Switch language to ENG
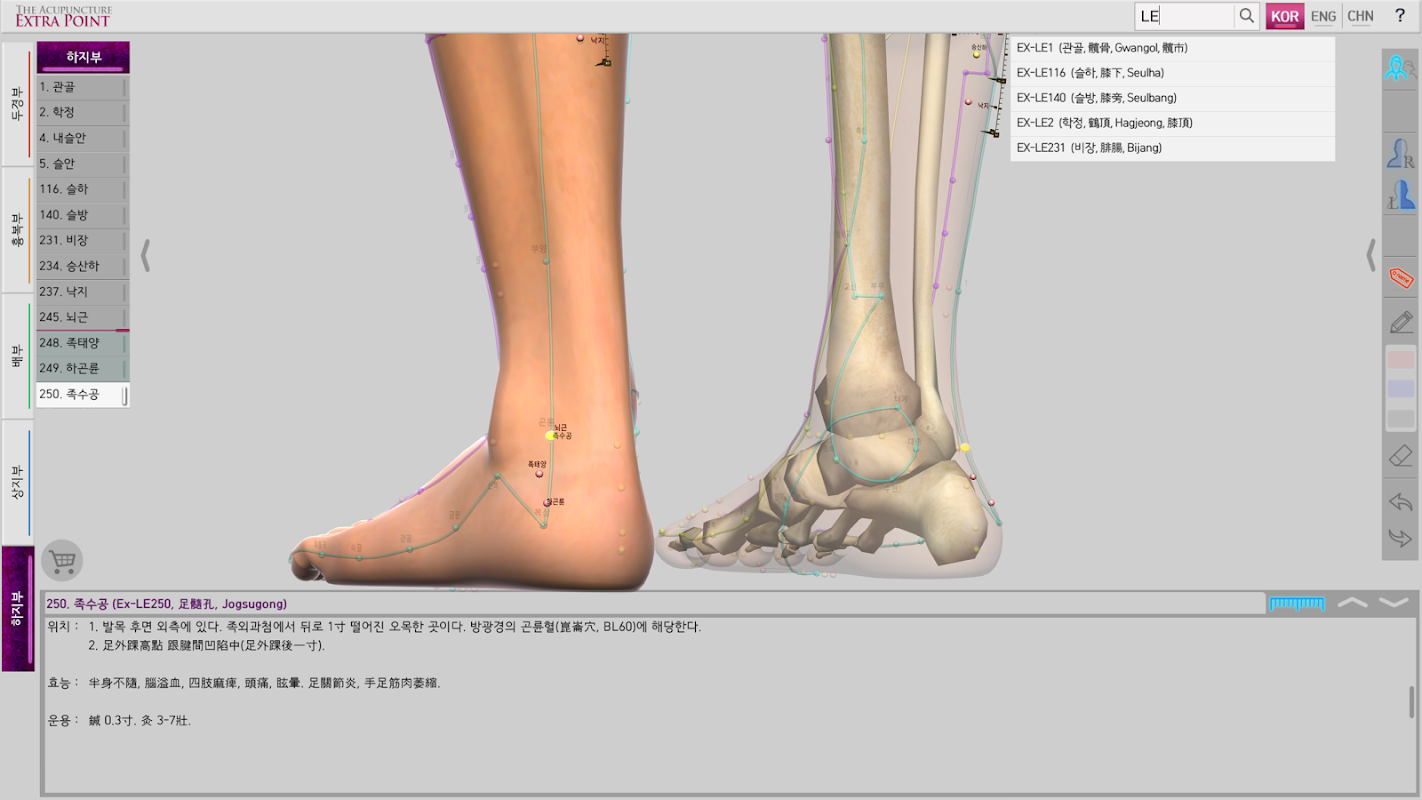This screenshot has height=800, width=1422. coord(1323,16)
